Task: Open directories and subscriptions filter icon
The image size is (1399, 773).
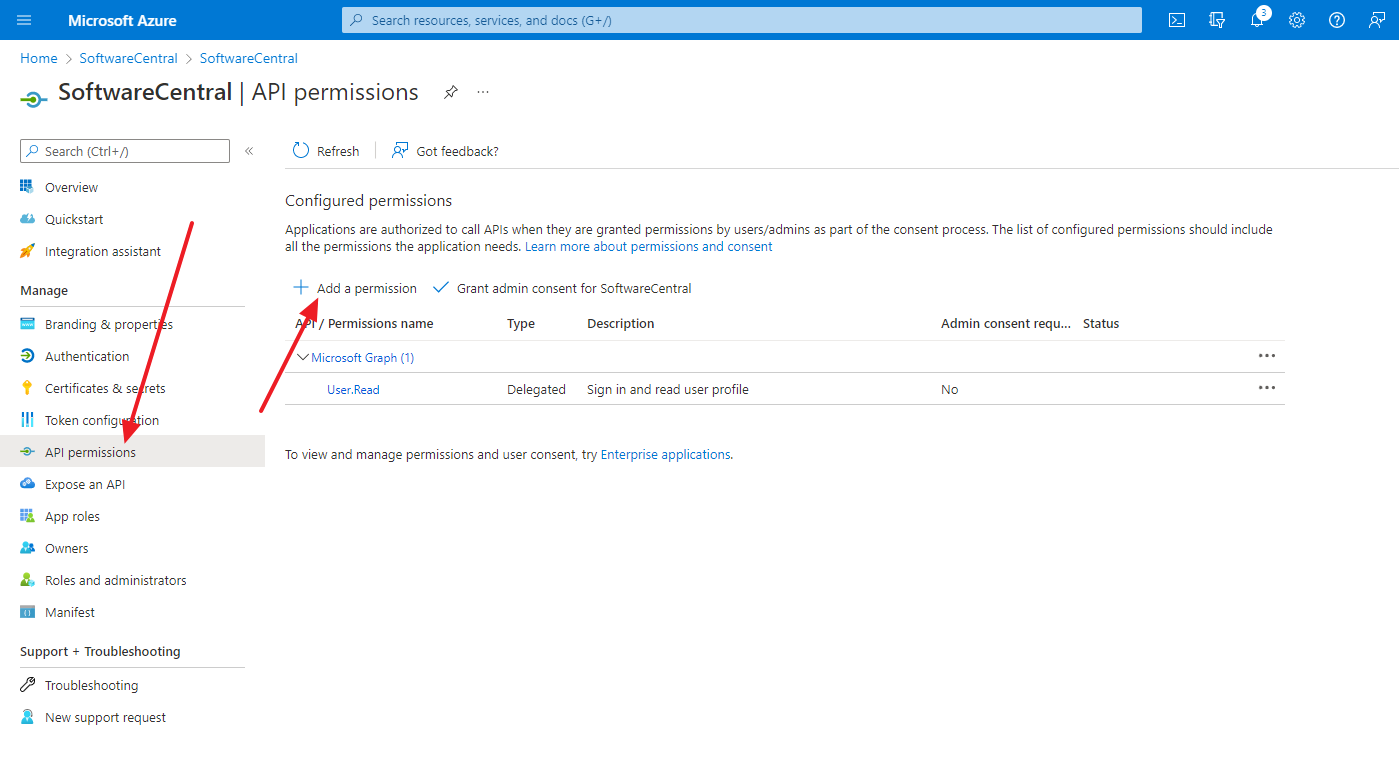Action: [x=1217, y=20]
